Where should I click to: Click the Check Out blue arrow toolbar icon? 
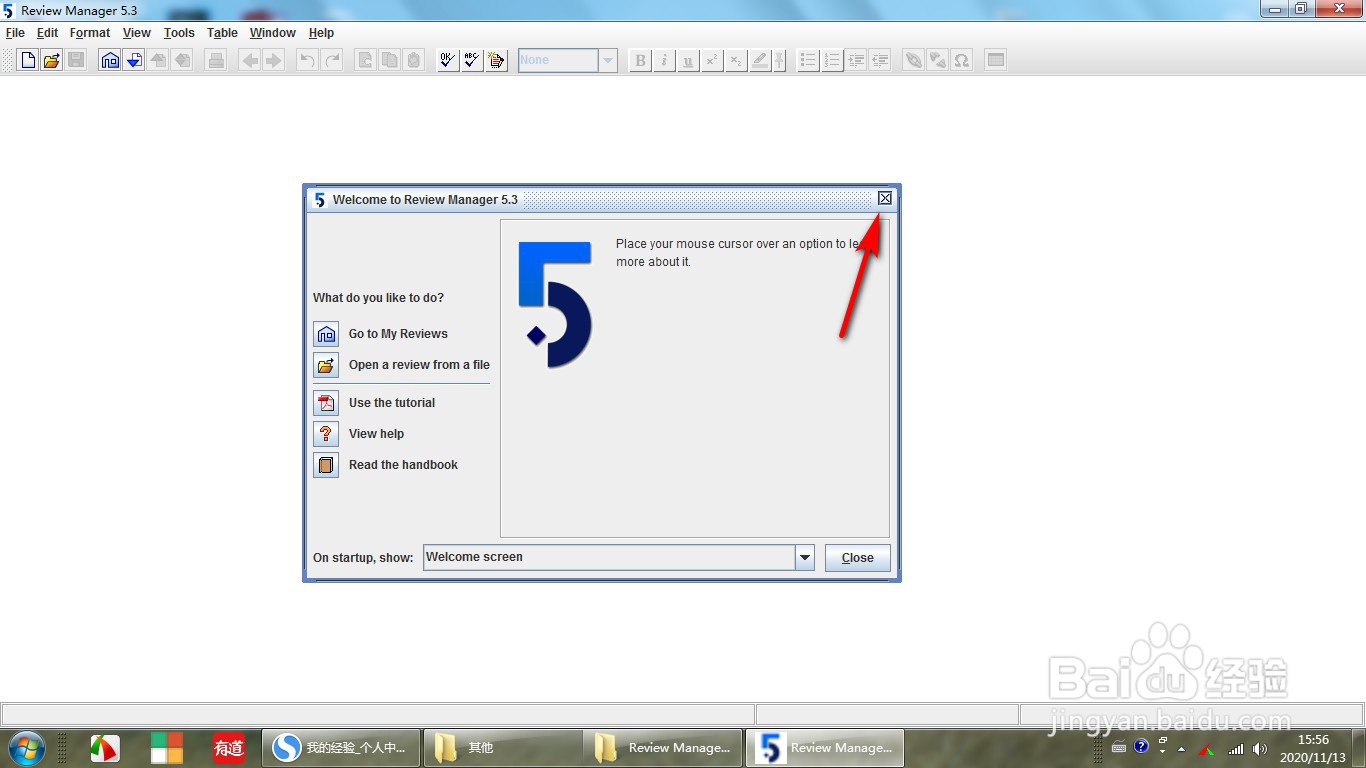(x=134, y=60)
